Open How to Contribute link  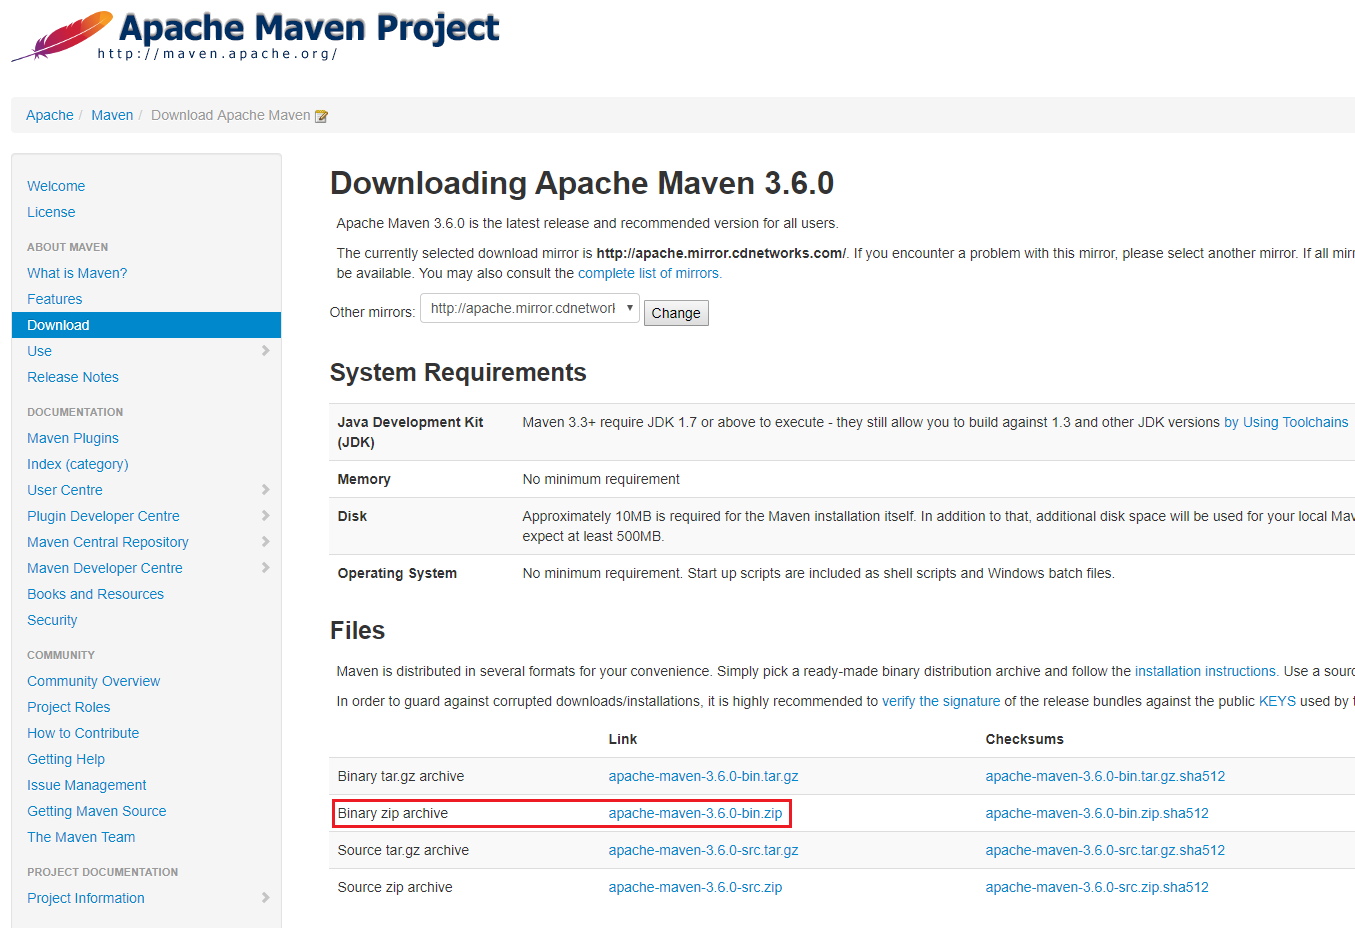click(83, 733)
